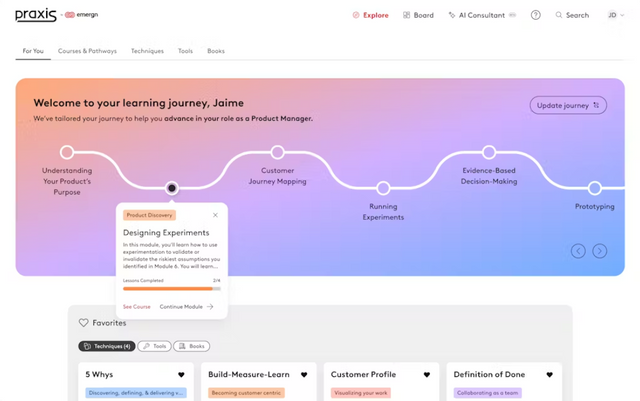Screen dimensions: 640x401
Task: Click Collaborating as a team tag
Action: (488, 393)
